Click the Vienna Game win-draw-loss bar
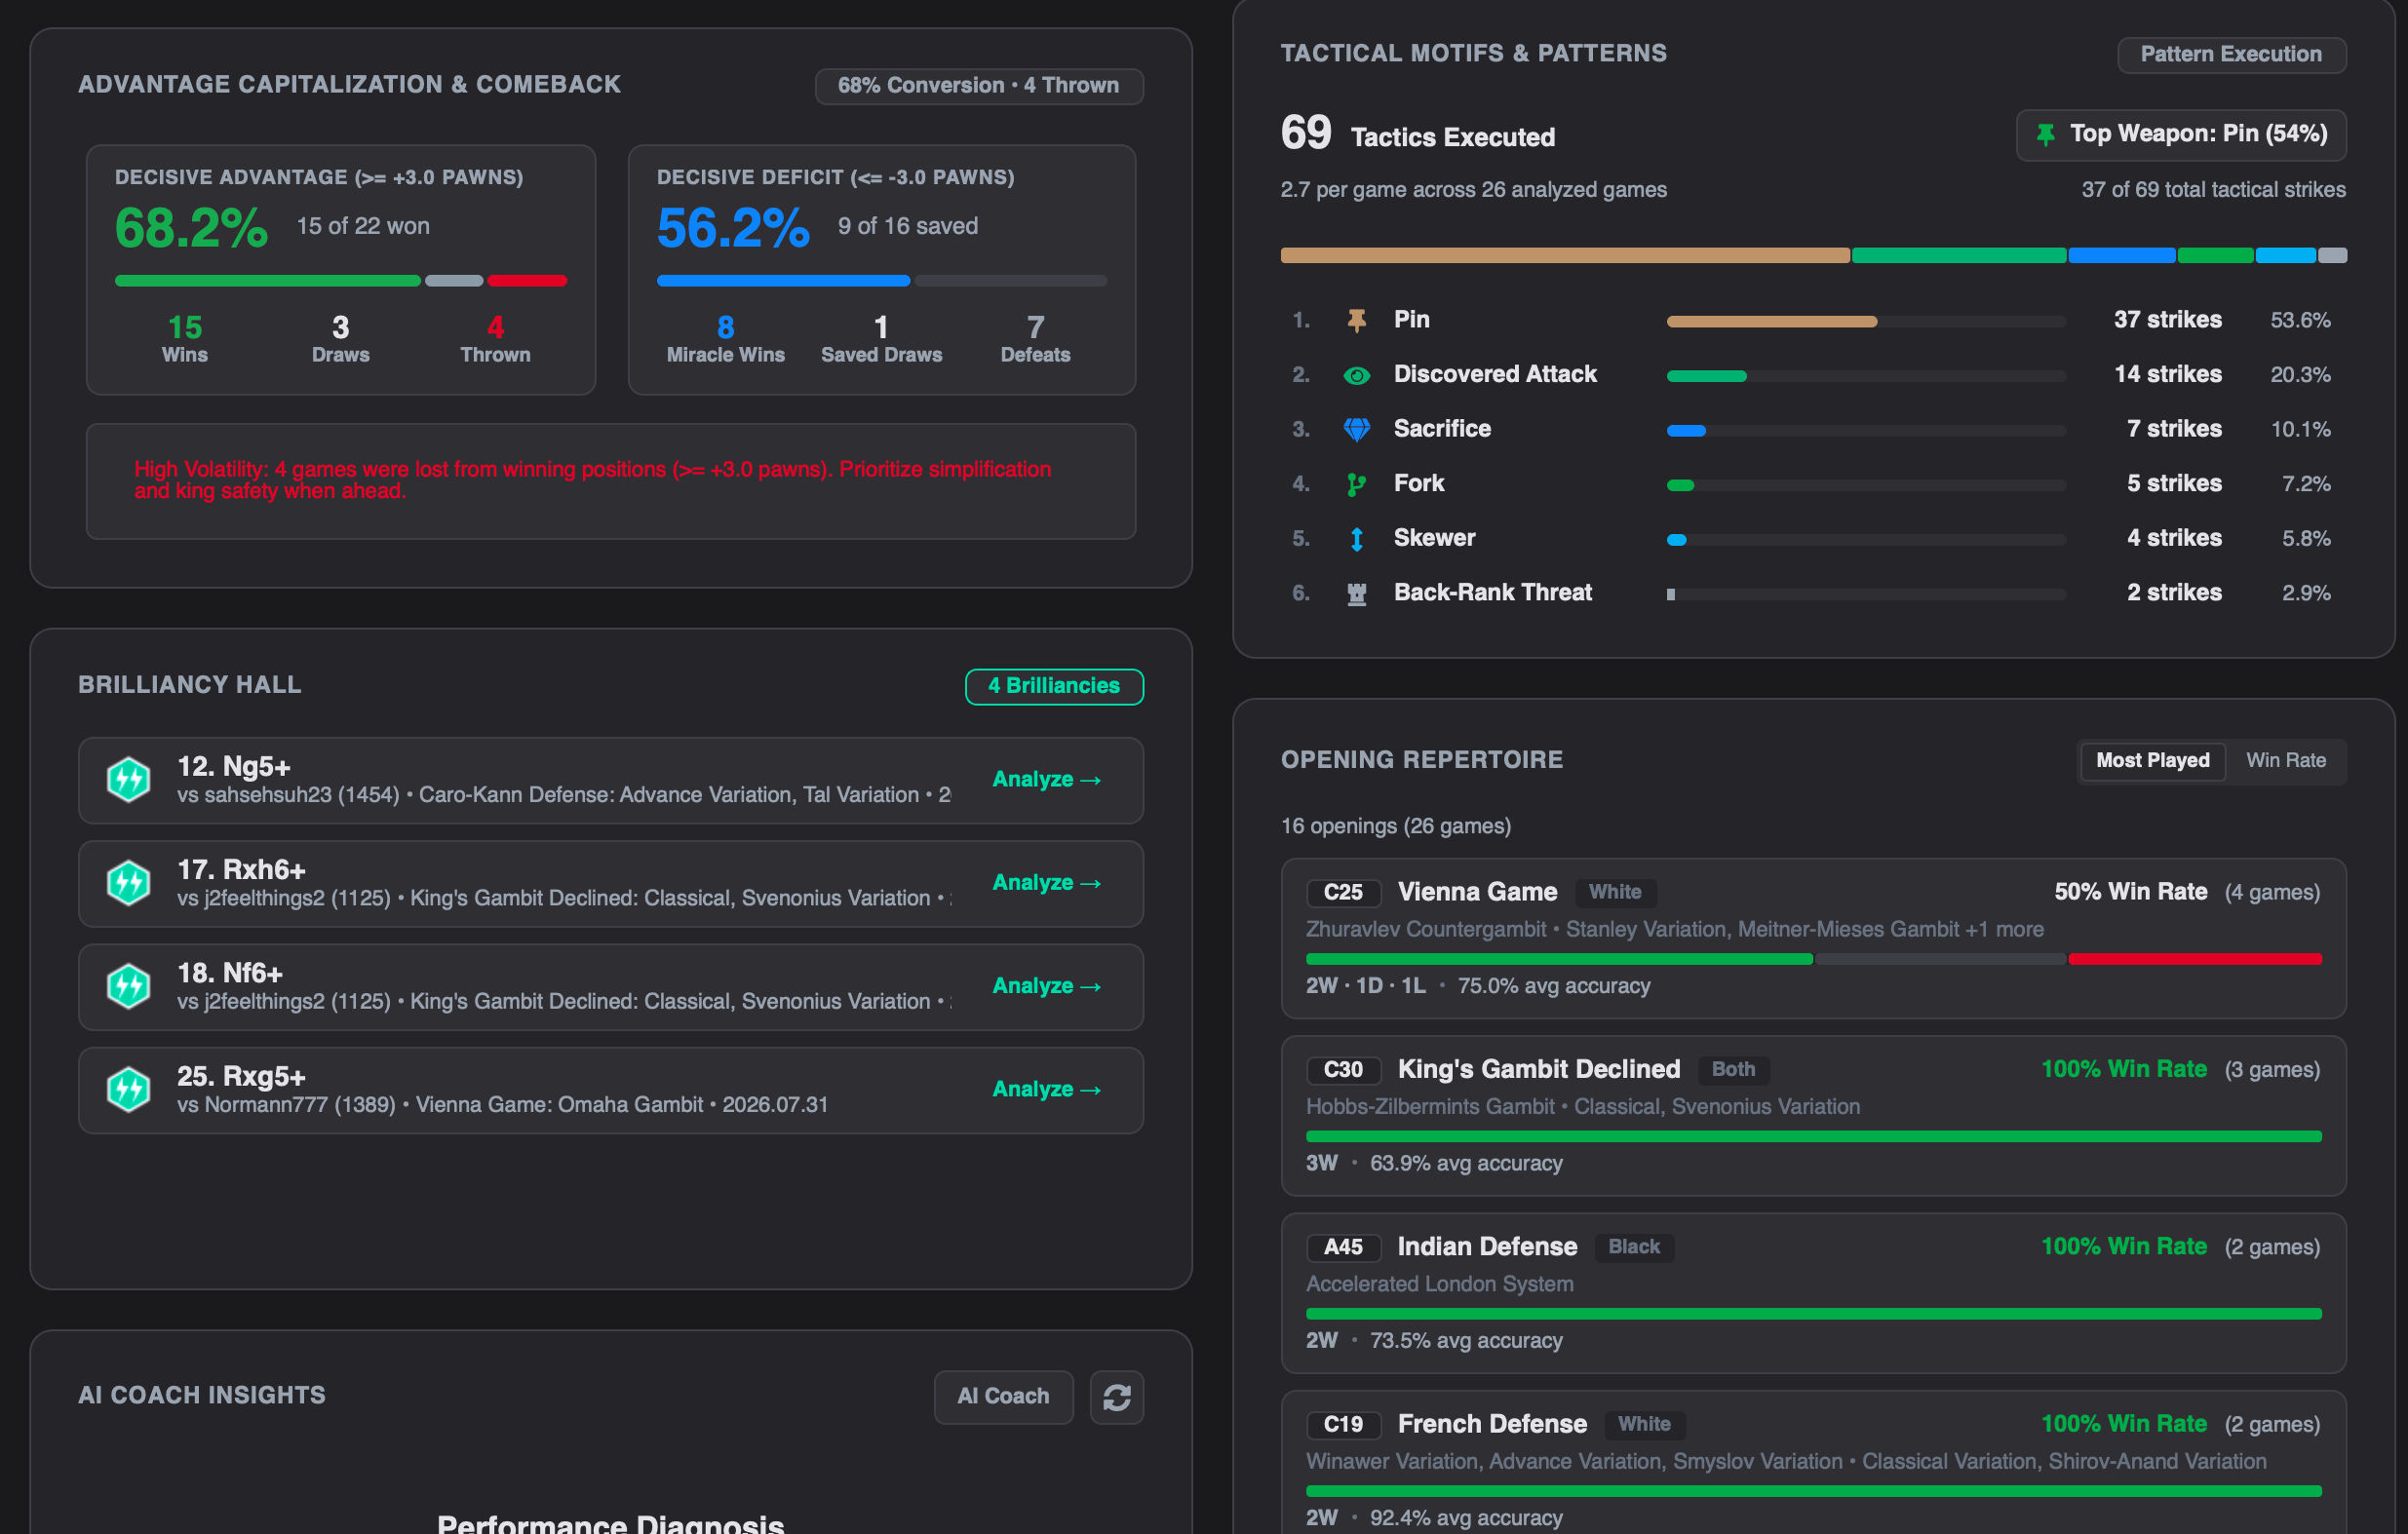The width and height of the screenshot is (2408, 1534). (x=1813, y=959)
